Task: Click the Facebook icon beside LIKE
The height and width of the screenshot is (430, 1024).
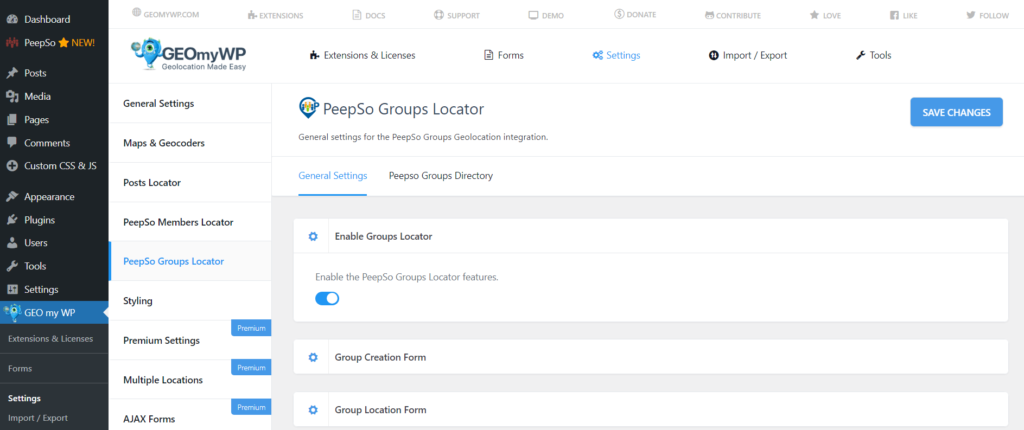Action: (x=894, y=15)
